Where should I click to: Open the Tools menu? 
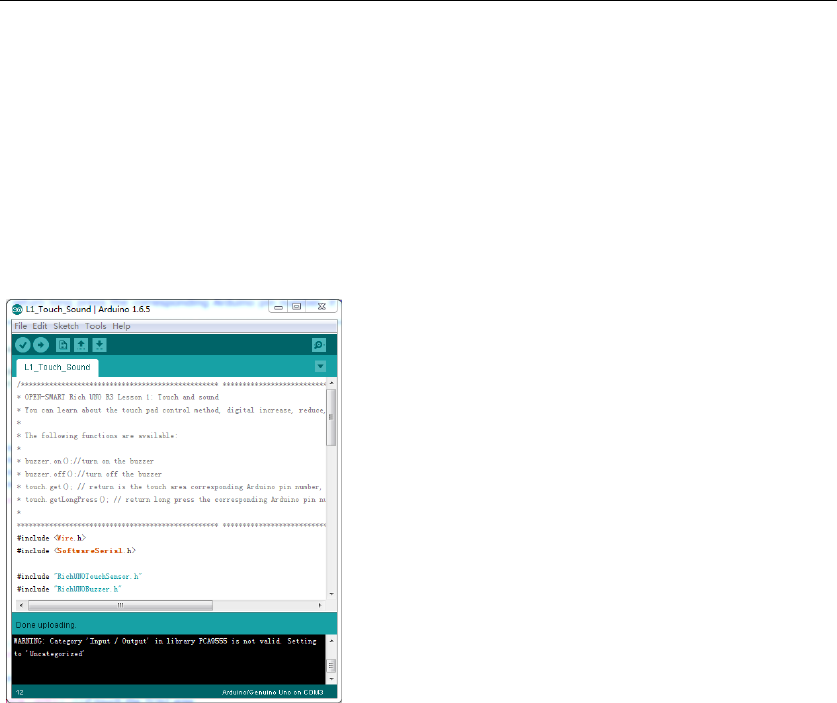tap(96, 326)
